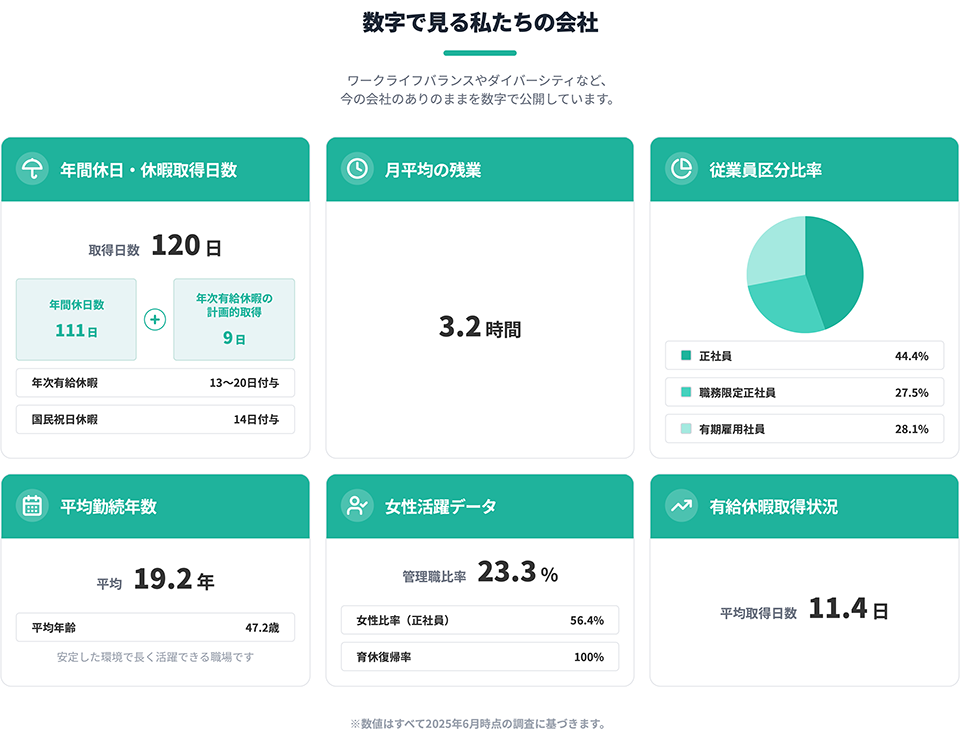Click the clock icon beside 月平均の残業
This screenshot has width=960, height=739.
(356, 170)
